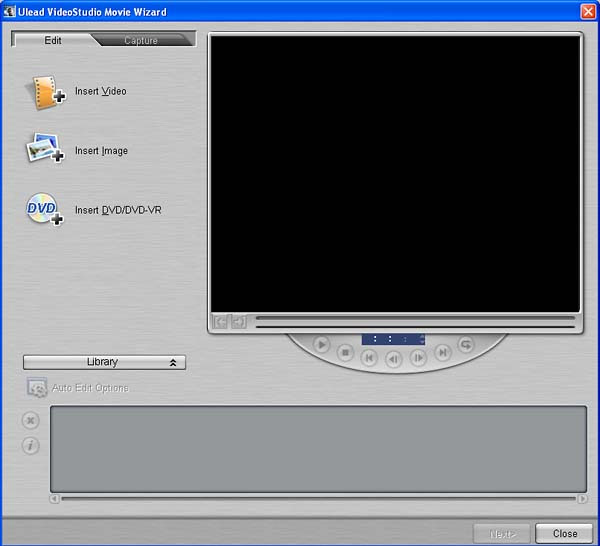Click the Mark-in bracket button

coord(220,322)
